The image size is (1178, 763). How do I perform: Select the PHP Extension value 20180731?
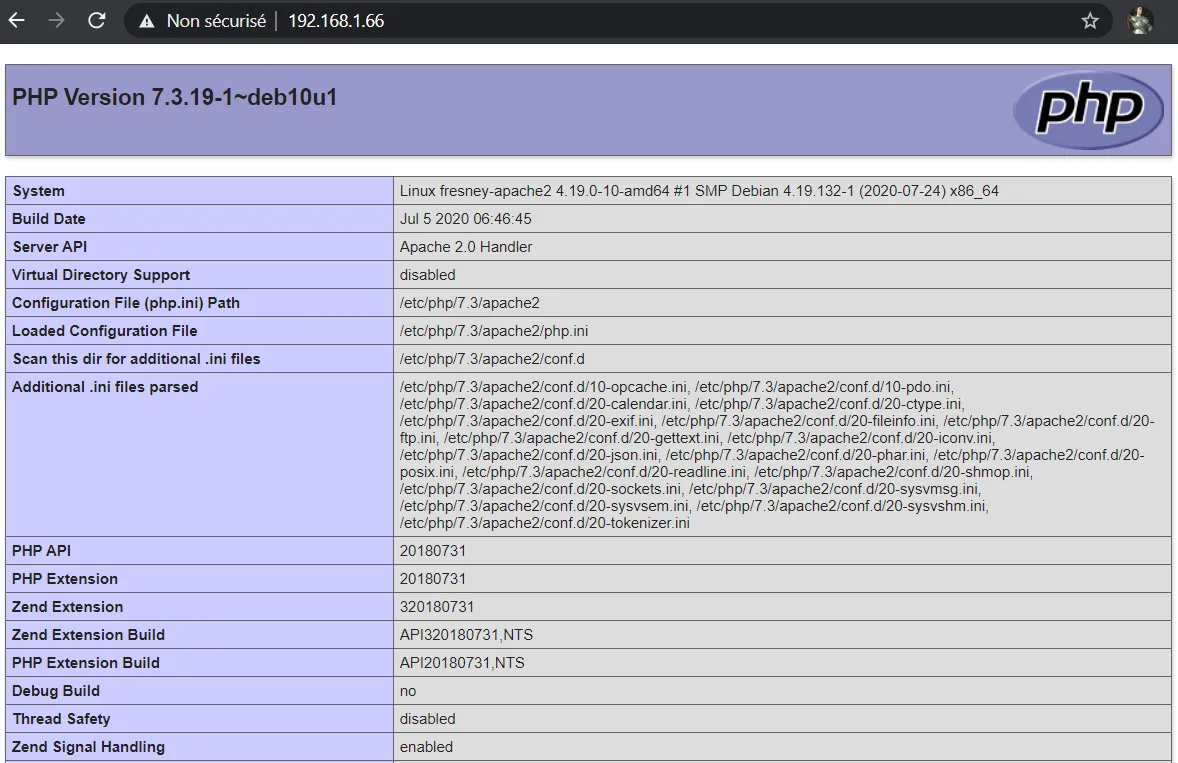coord(433,578)
